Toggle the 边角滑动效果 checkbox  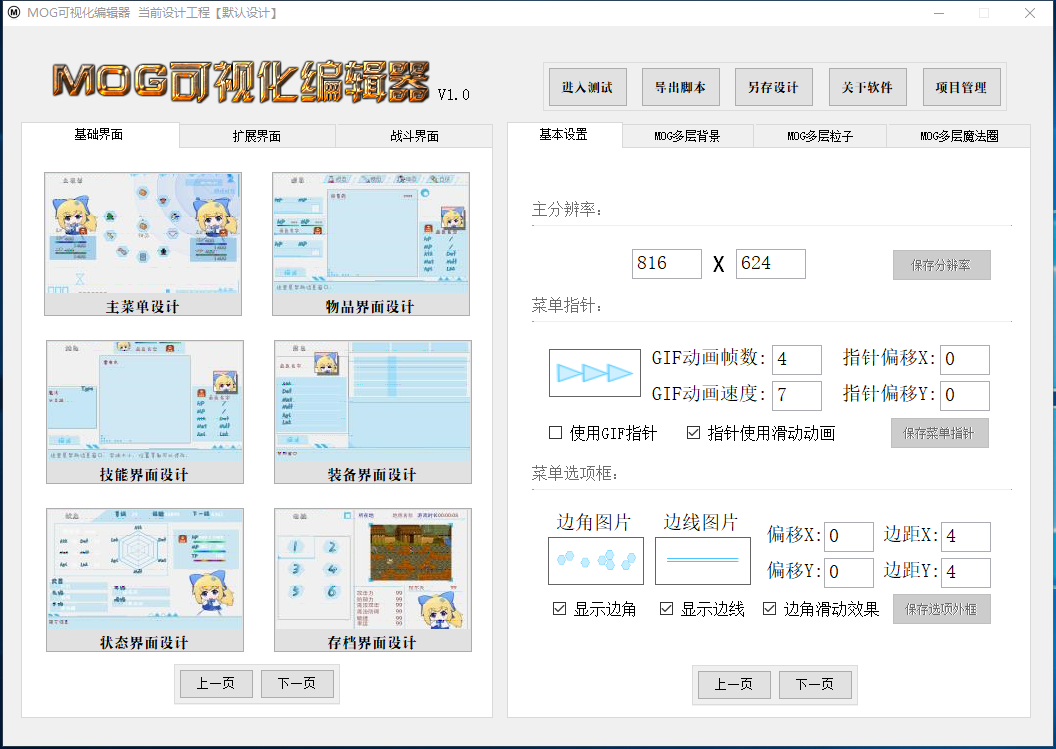click(x=770, y=609)
